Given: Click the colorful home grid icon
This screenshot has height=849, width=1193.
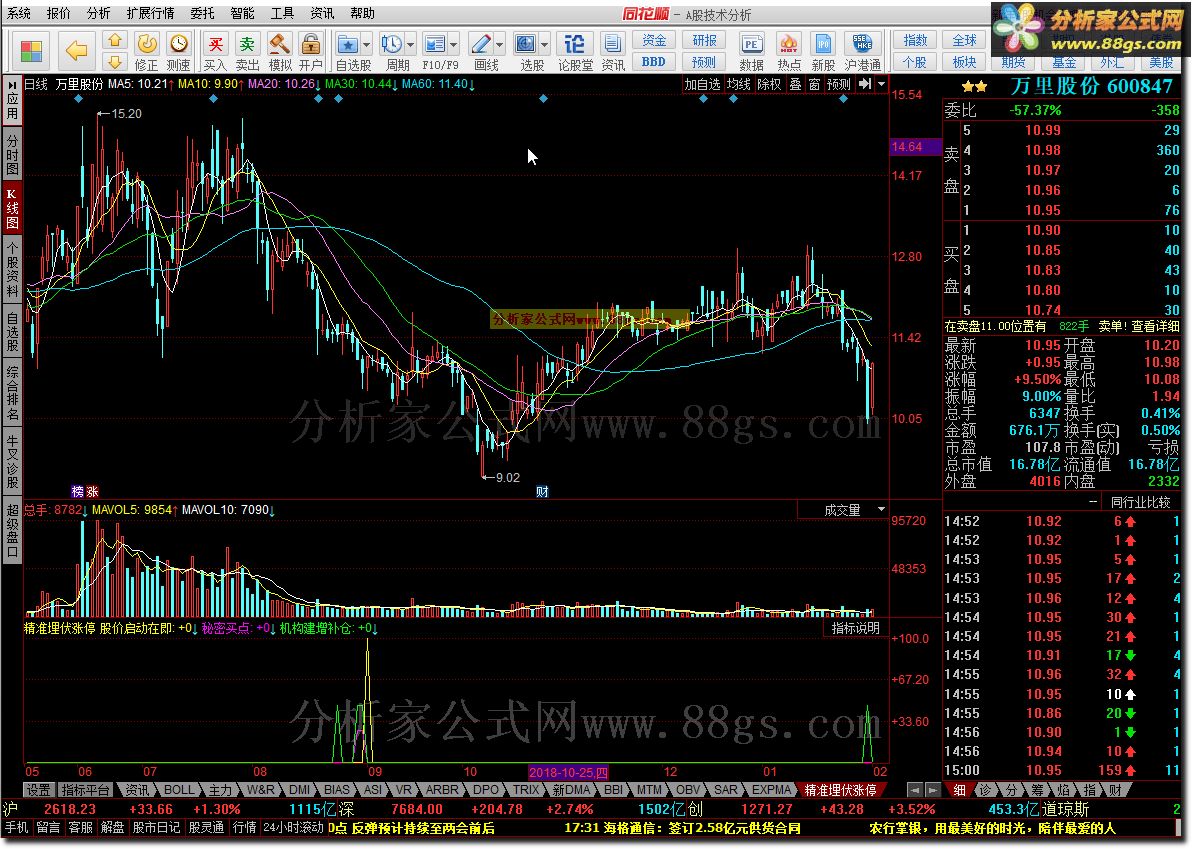Looking at the screenshot, I should 31,51.
